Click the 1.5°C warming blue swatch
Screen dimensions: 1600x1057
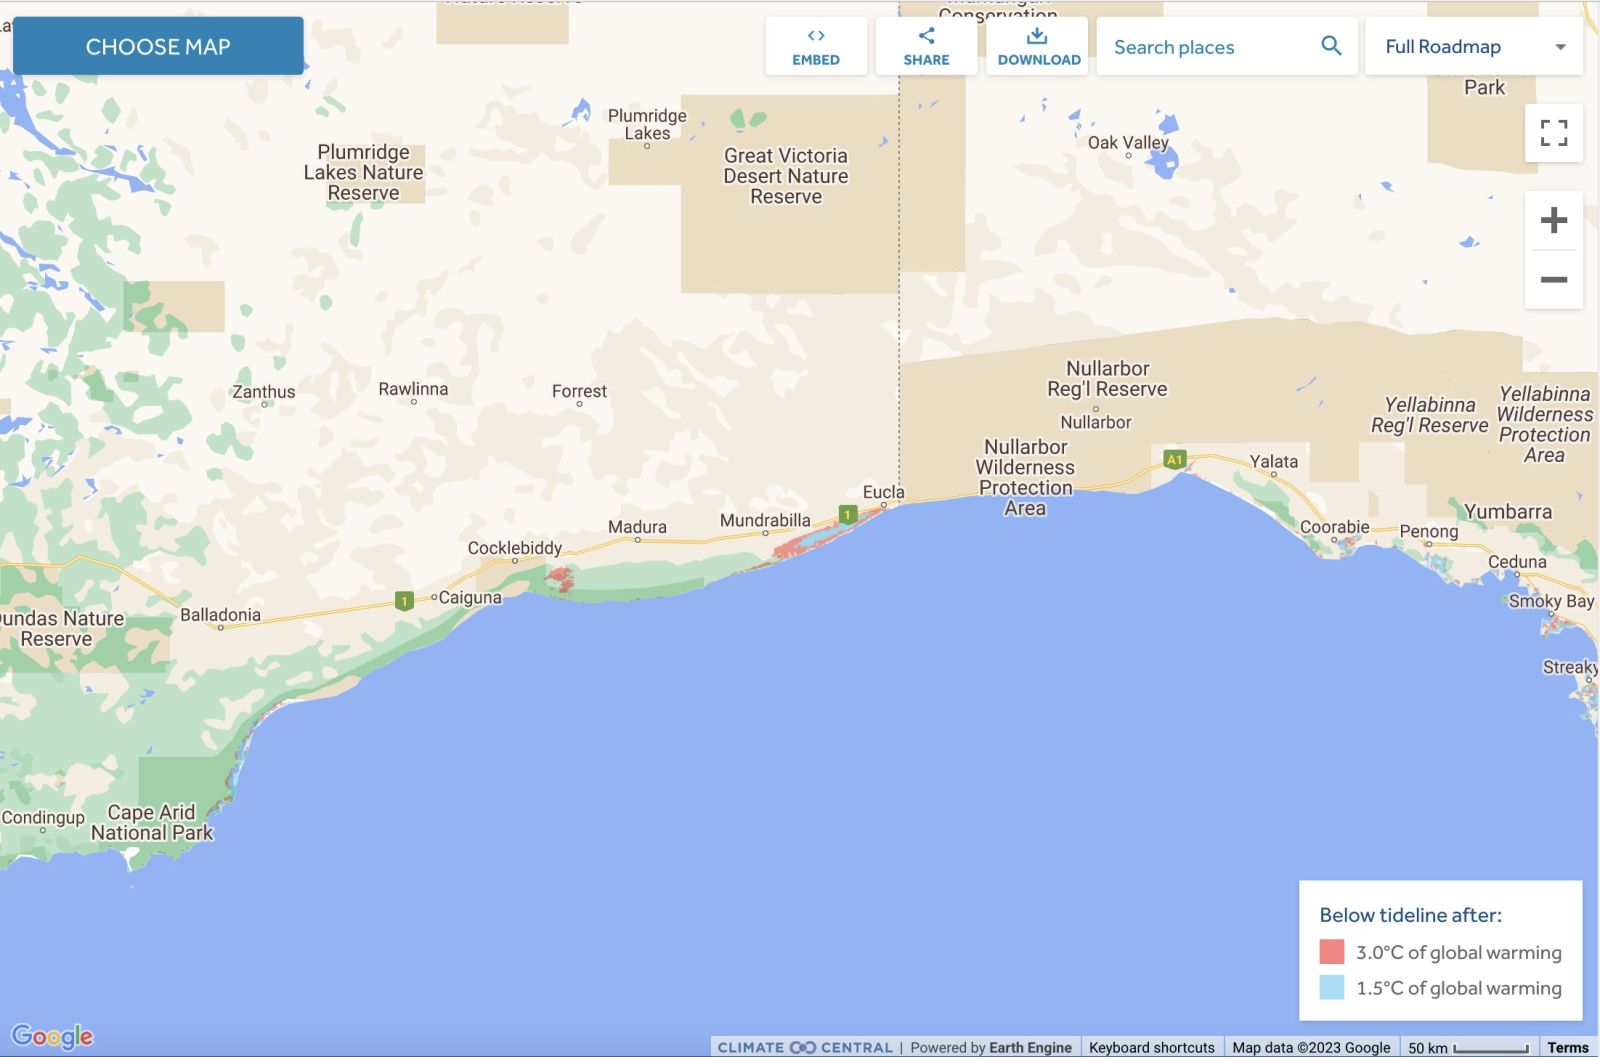[1332, 987]
